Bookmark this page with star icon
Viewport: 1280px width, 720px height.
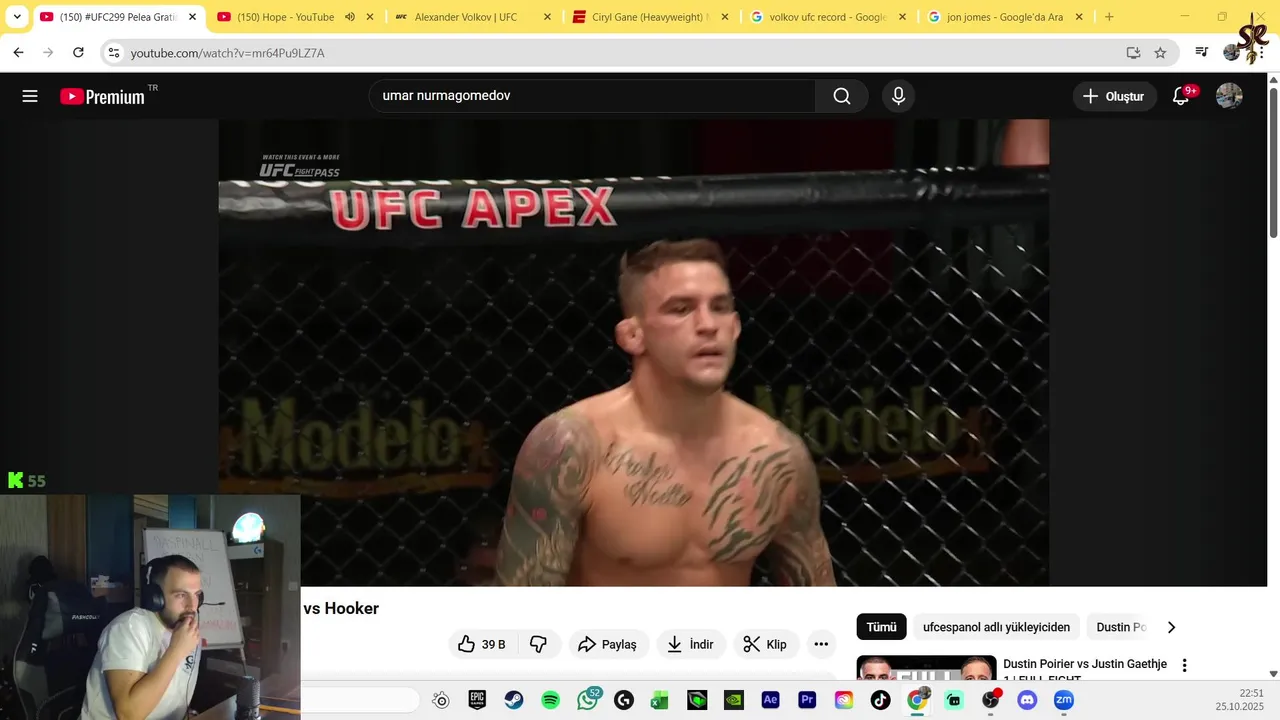click(x=1160, y=53)
